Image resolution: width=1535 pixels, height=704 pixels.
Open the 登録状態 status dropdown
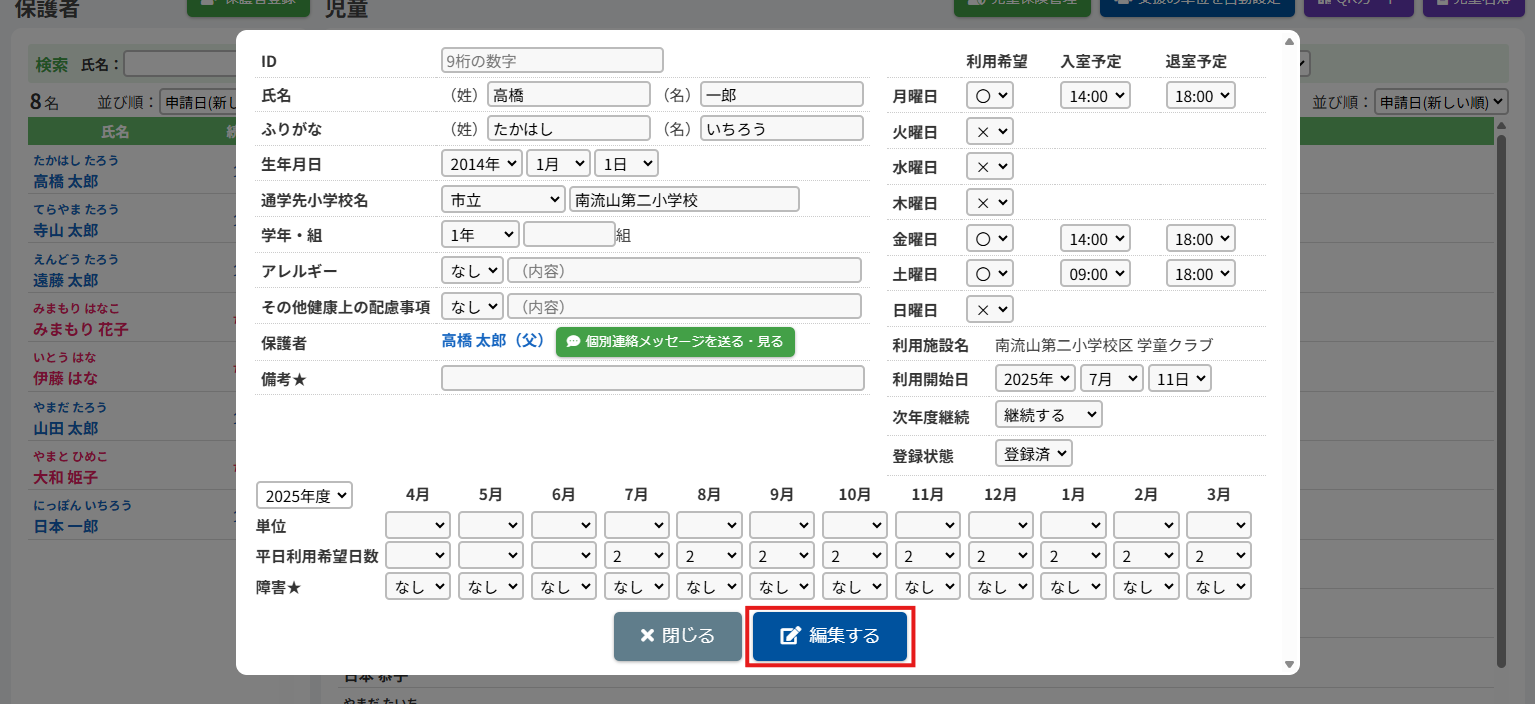click(x=1033, y=453)
